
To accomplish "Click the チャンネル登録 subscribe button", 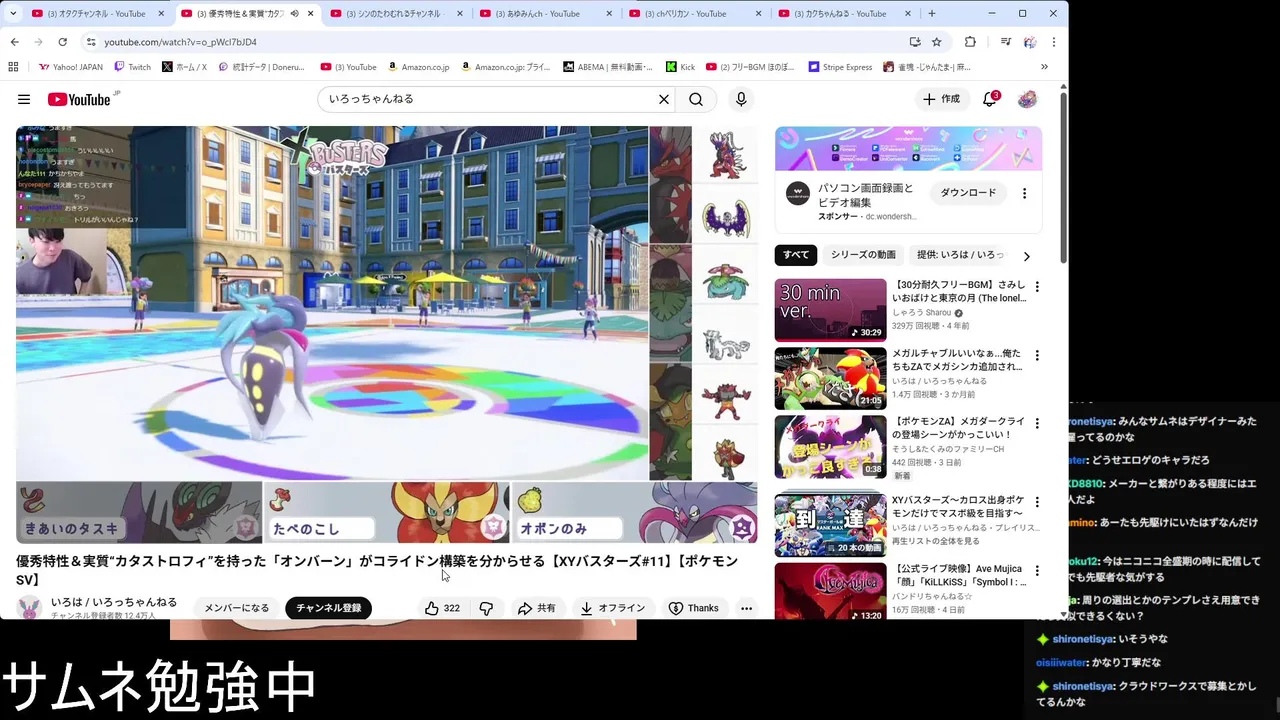I will pos(329,608).
